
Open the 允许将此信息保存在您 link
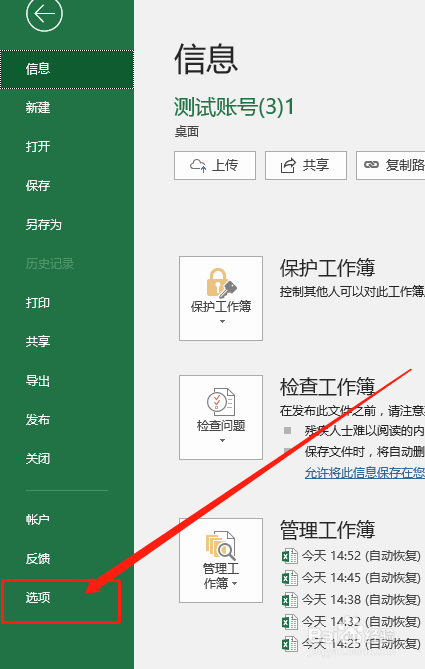click(x=365, y=472)
